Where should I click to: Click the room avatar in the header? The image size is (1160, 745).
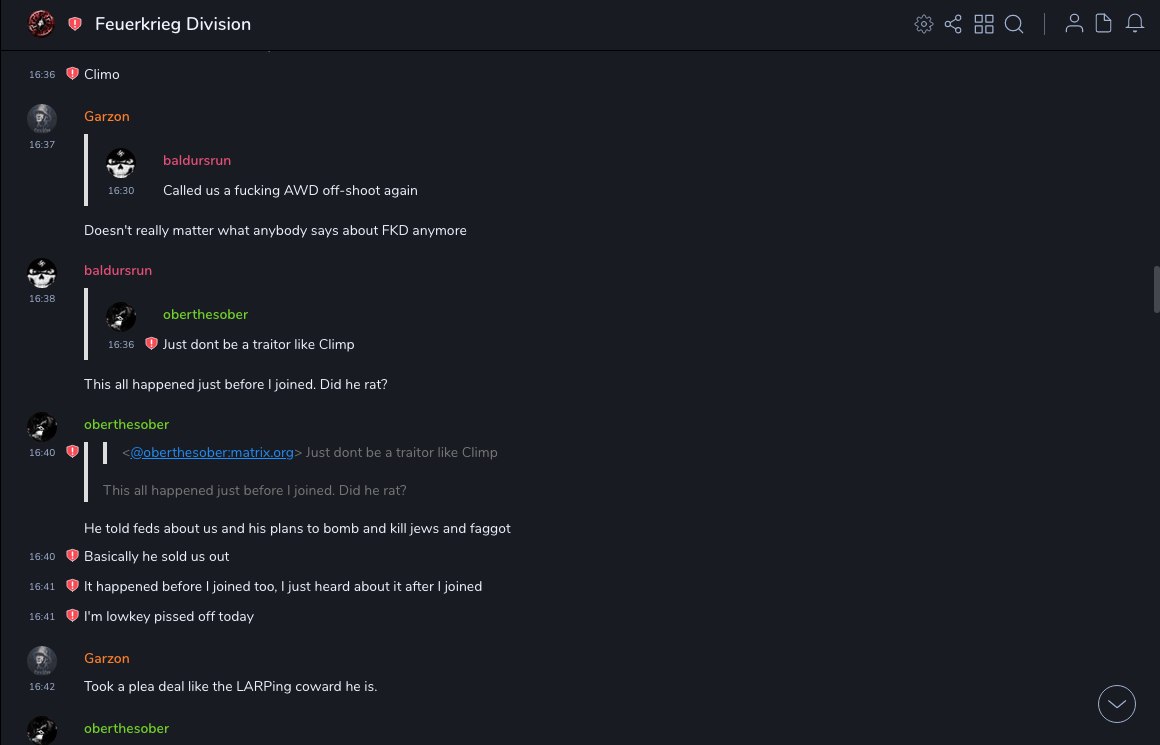tap(41, 24)
